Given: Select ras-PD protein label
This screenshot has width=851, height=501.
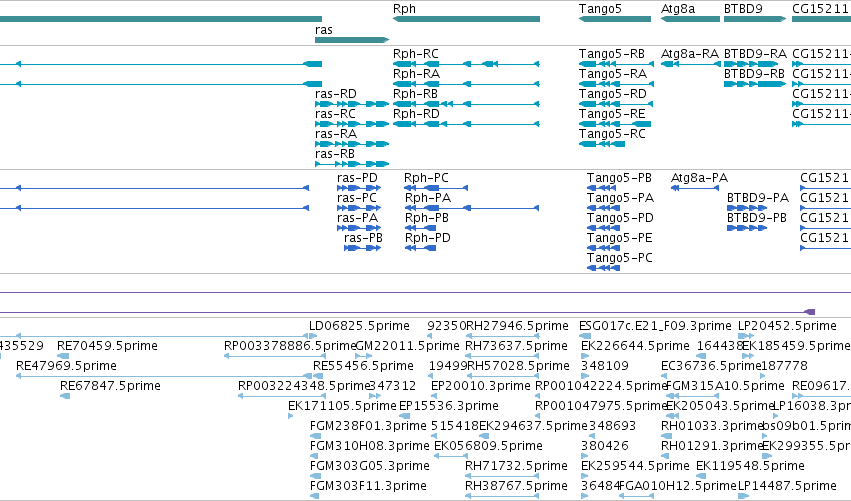Looking at the screenshot, I should click(x=357, y=178).
